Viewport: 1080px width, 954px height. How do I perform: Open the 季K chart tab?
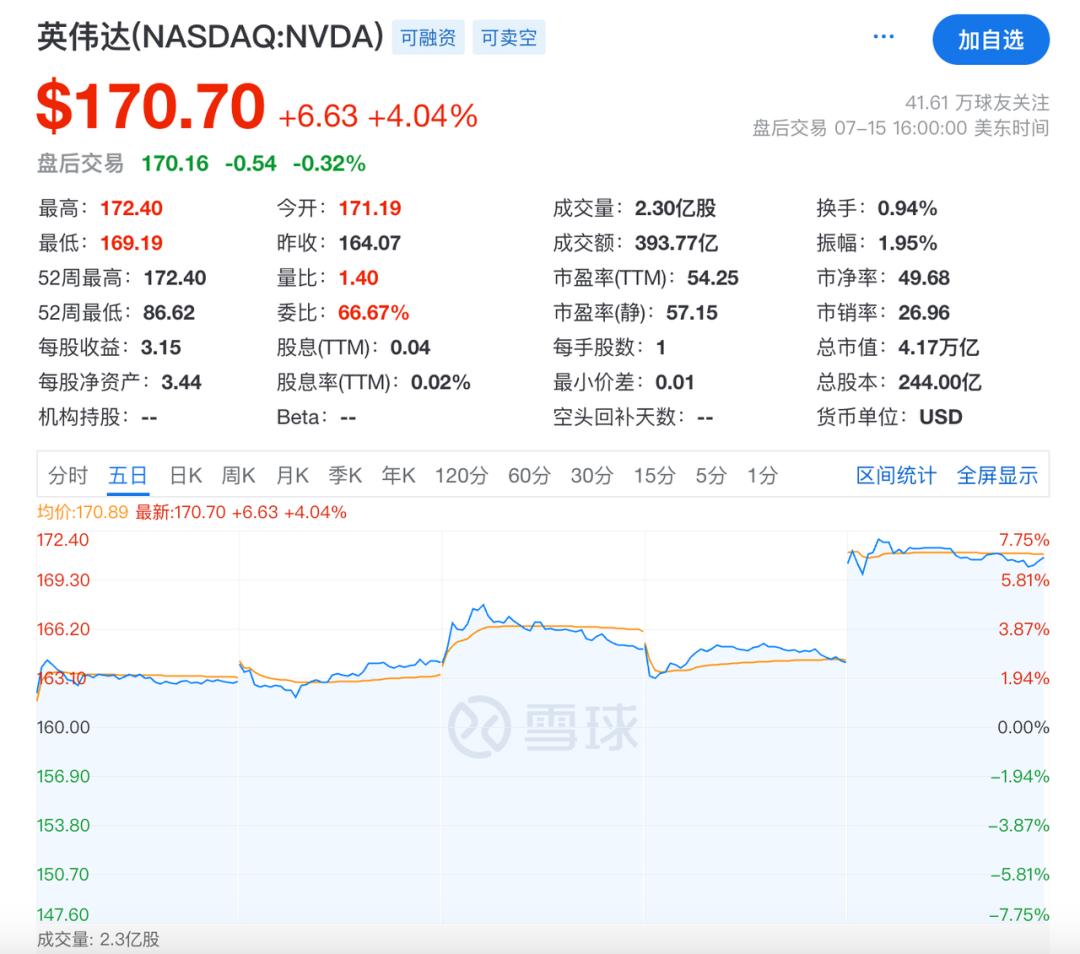345,475
